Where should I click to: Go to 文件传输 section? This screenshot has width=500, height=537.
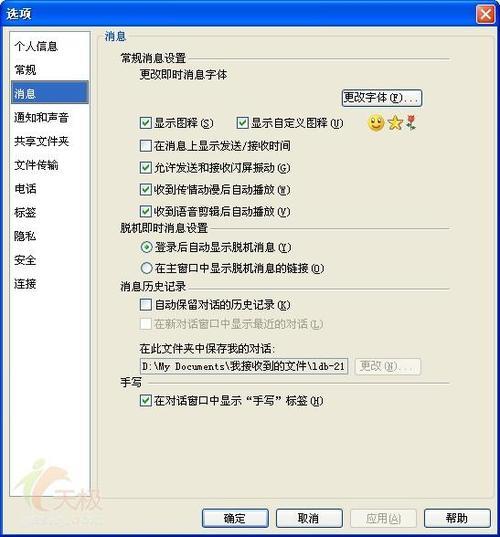click(36, 165)
